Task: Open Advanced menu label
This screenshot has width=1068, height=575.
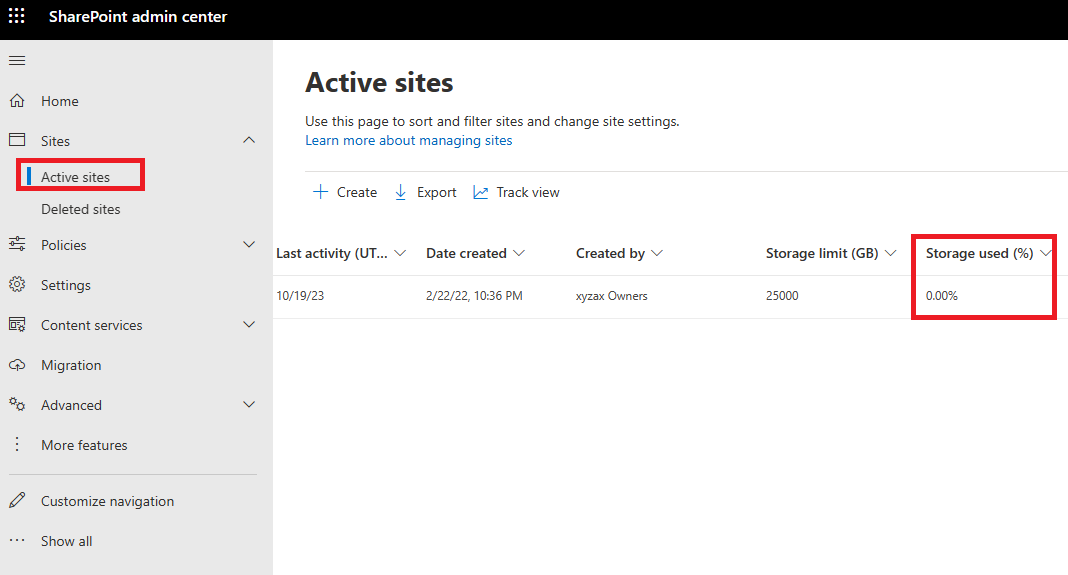Action: click(71, 405)
